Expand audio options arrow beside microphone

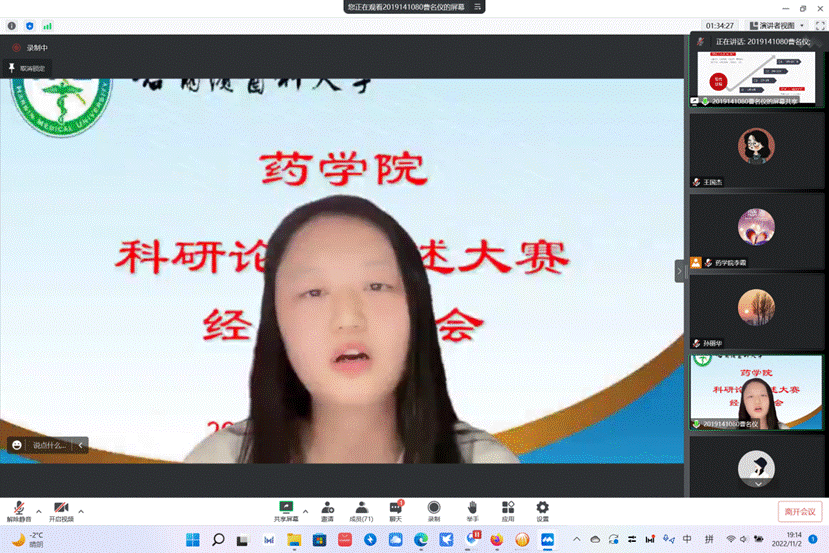coord(38,511)
